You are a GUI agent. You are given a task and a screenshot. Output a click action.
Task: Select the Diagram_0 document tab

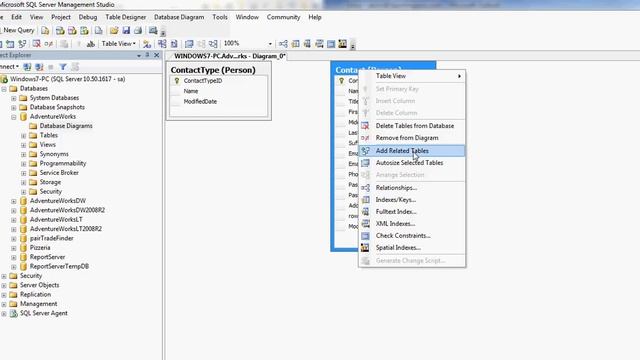tap(229, 56)
